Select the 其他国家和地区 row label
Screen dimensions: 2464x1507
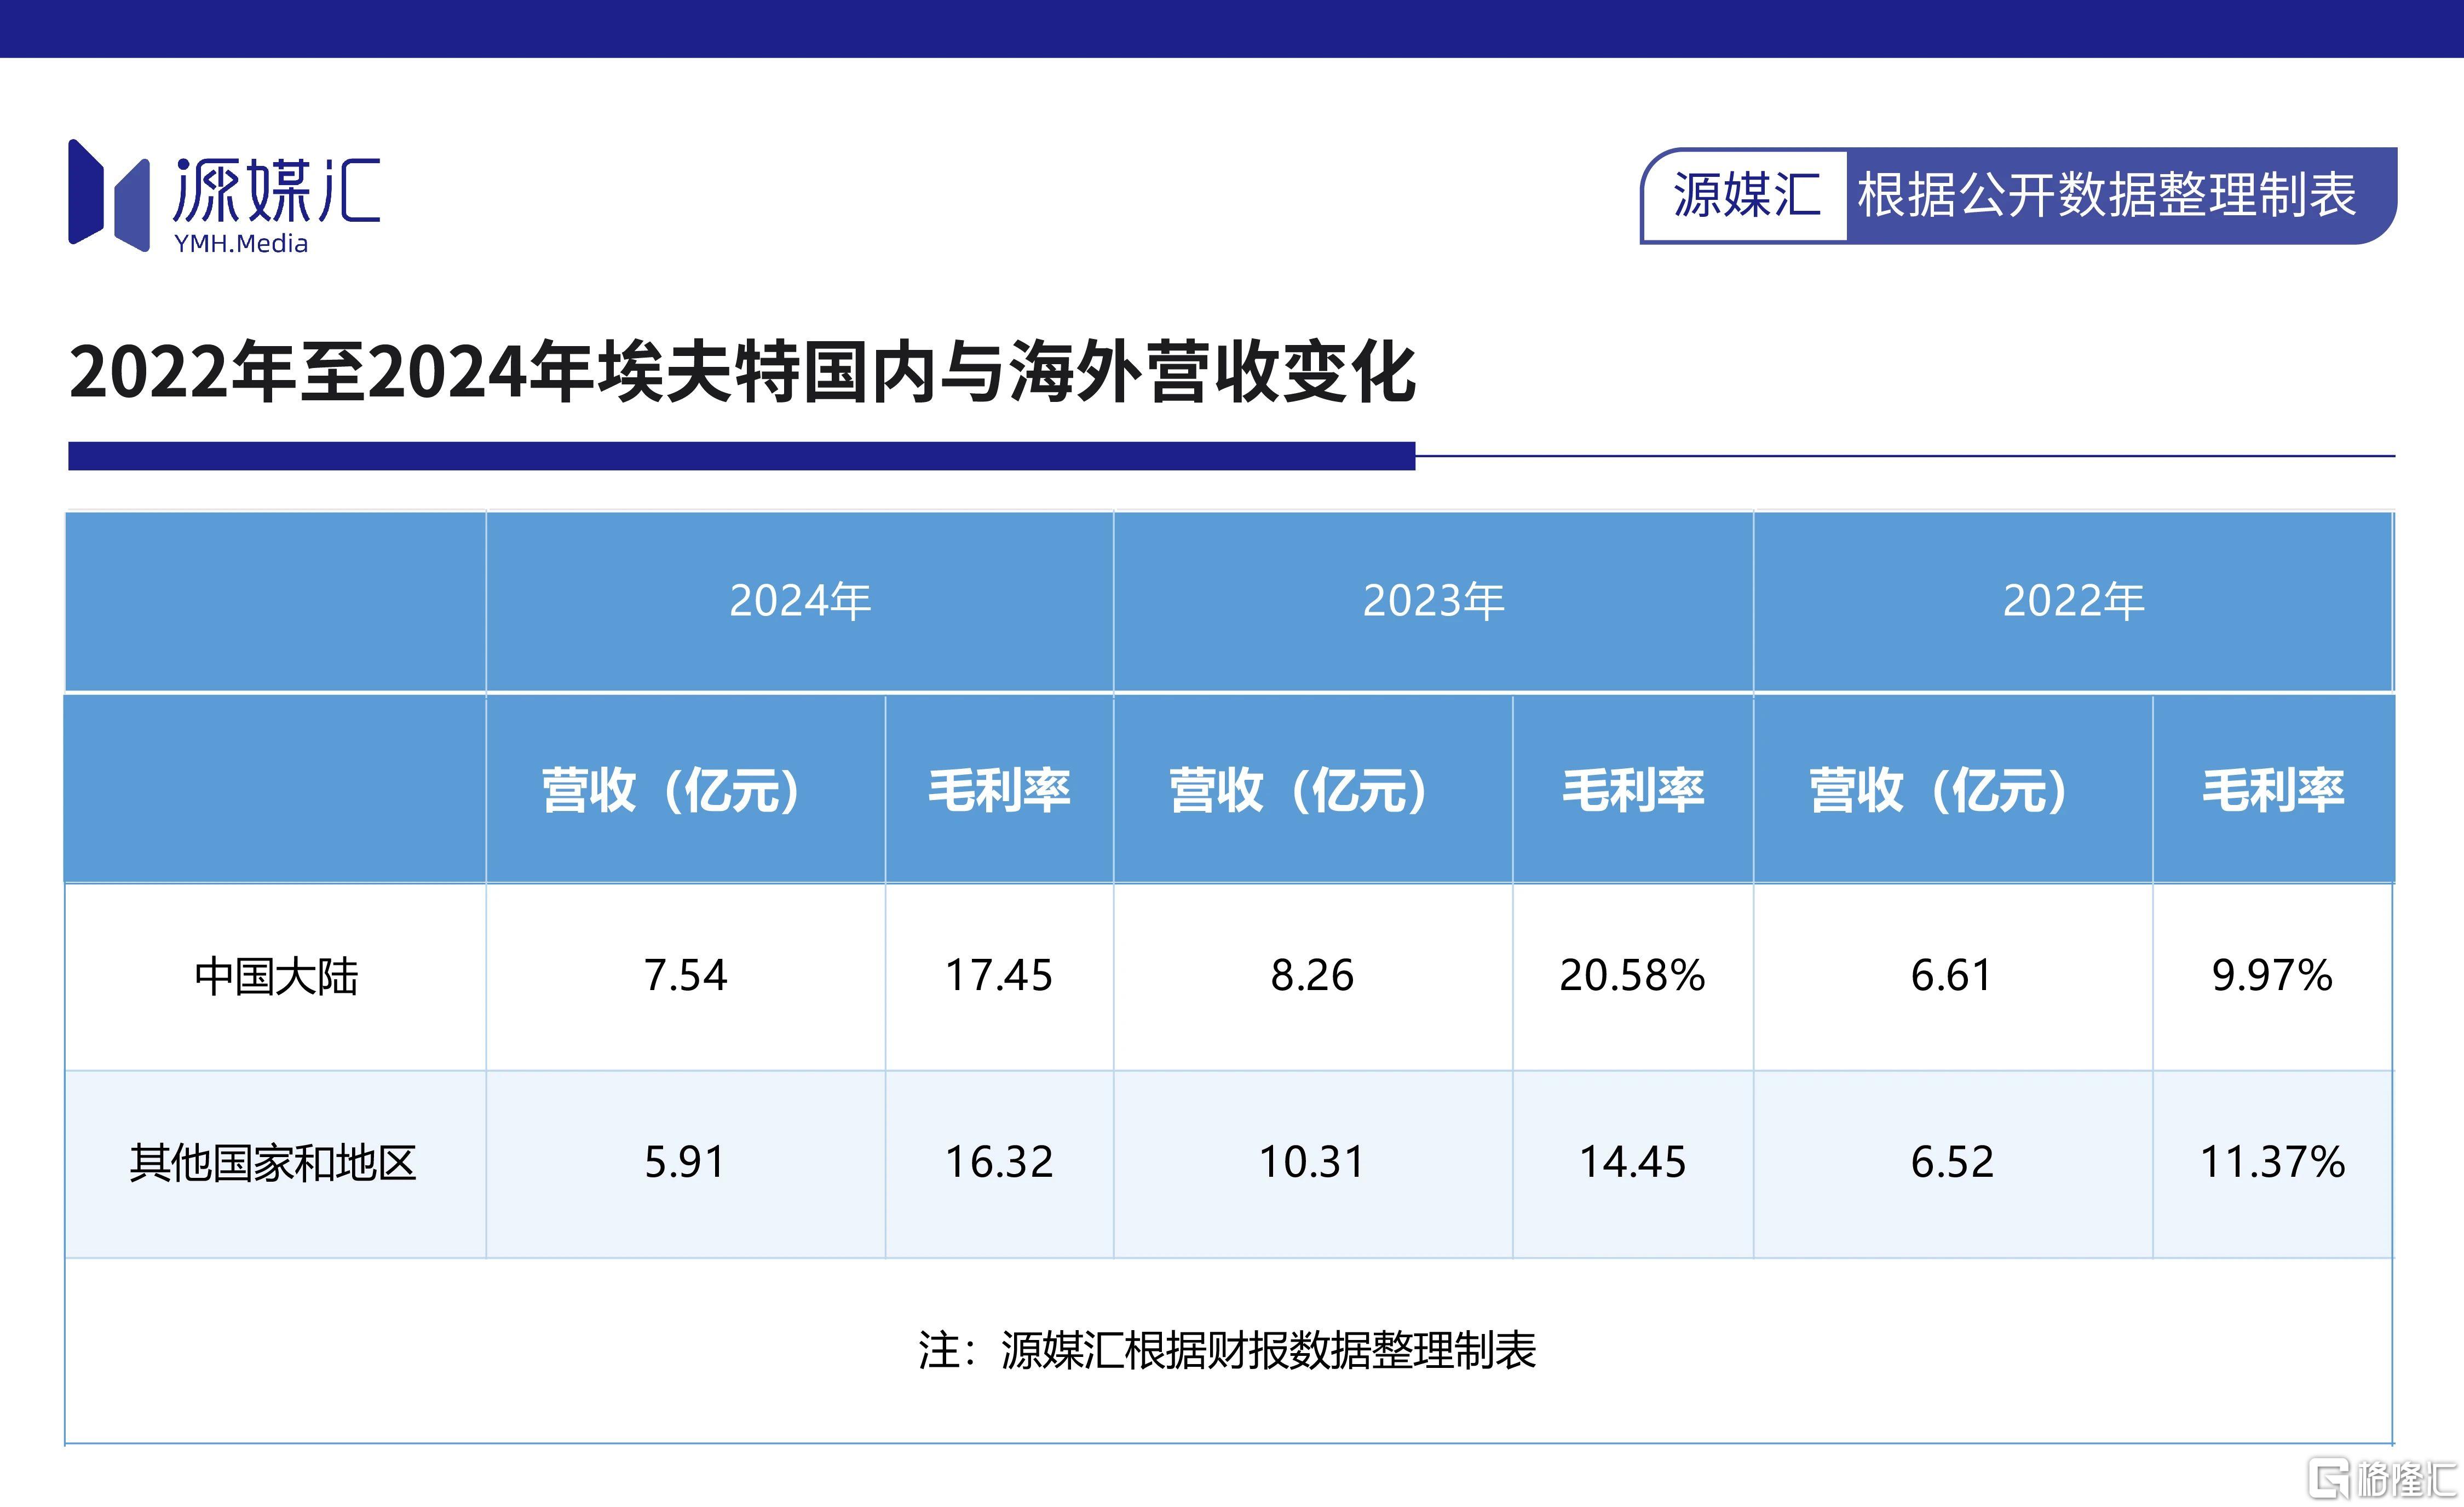click(x=273, y=1163)
